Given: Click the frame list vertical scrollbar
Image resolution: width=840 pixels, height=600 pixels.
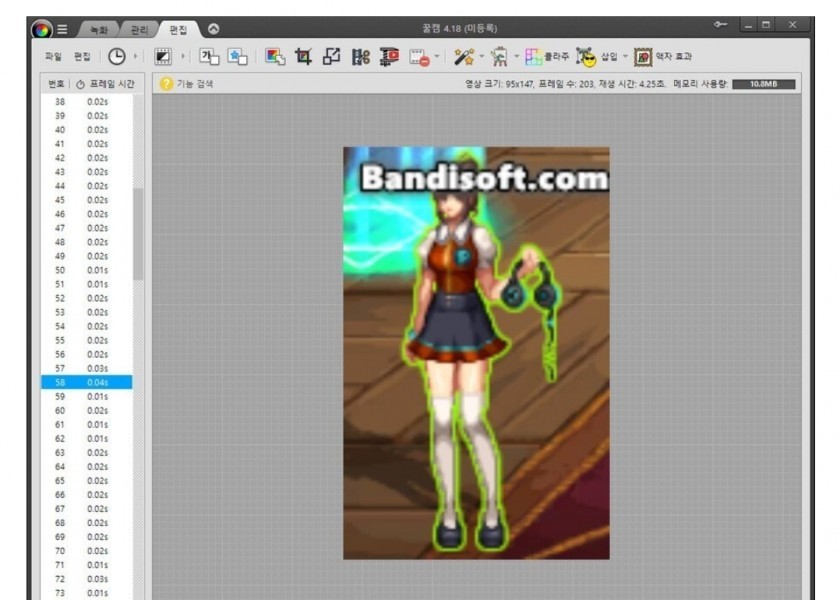Looking at the screenshot, I should click(138, 235).
